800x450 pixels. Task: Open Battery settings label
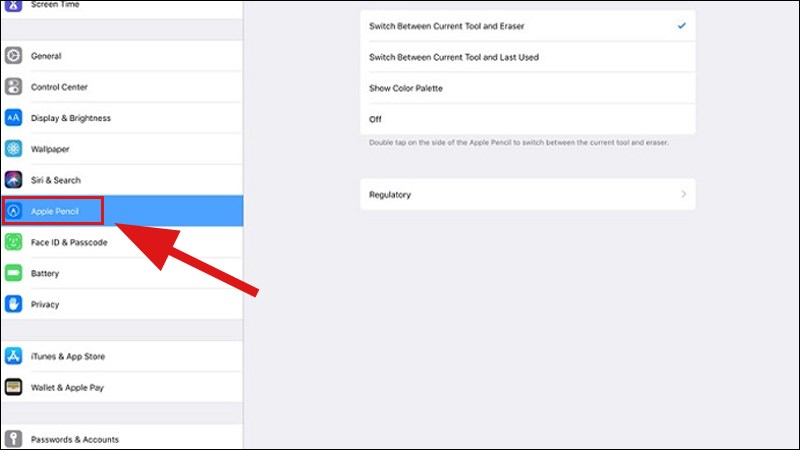pos(45,273)
